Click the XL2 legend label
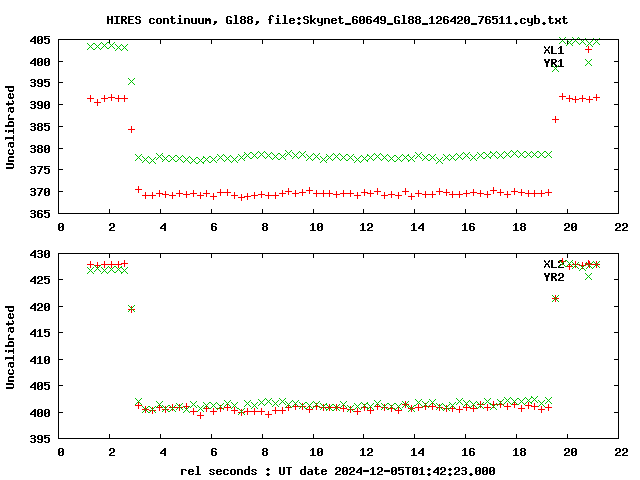The width and height of the screenshot is (640, 480). (553, 264)
